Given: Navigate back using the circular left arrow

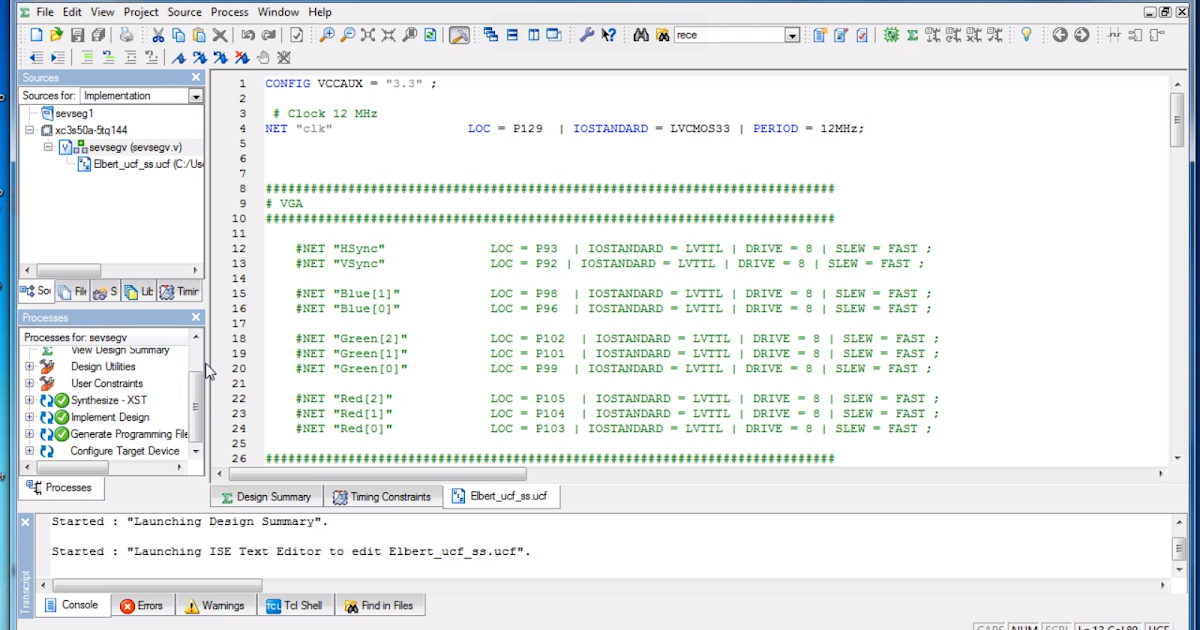Looking at the screenshot, I should click(x=1059, y=35).
